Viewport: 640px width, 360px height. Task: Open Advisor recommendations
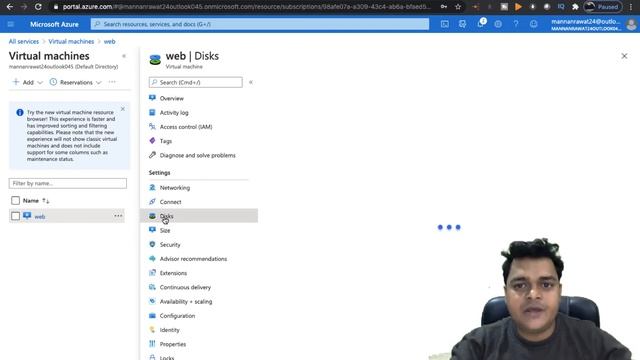pyautogui.click(x=193, y=259)
